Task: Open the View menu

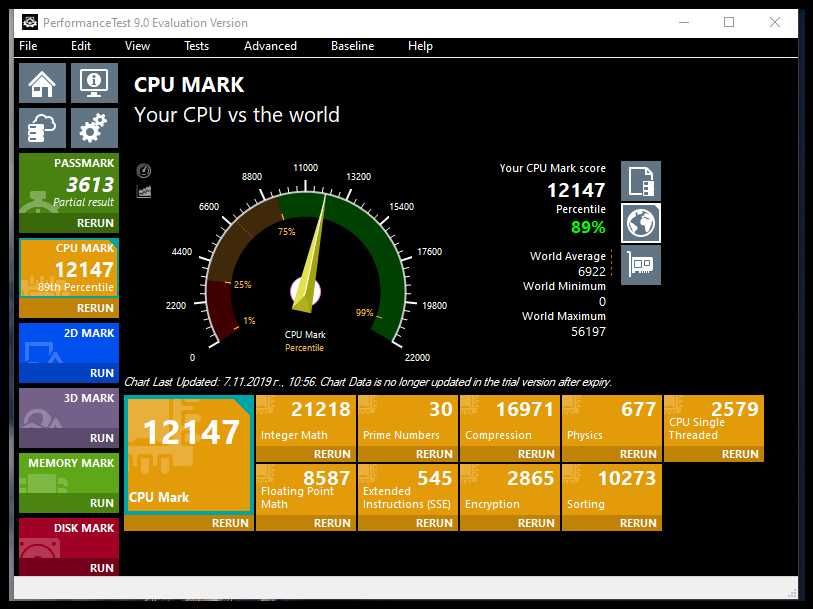Action: (137, 46)
